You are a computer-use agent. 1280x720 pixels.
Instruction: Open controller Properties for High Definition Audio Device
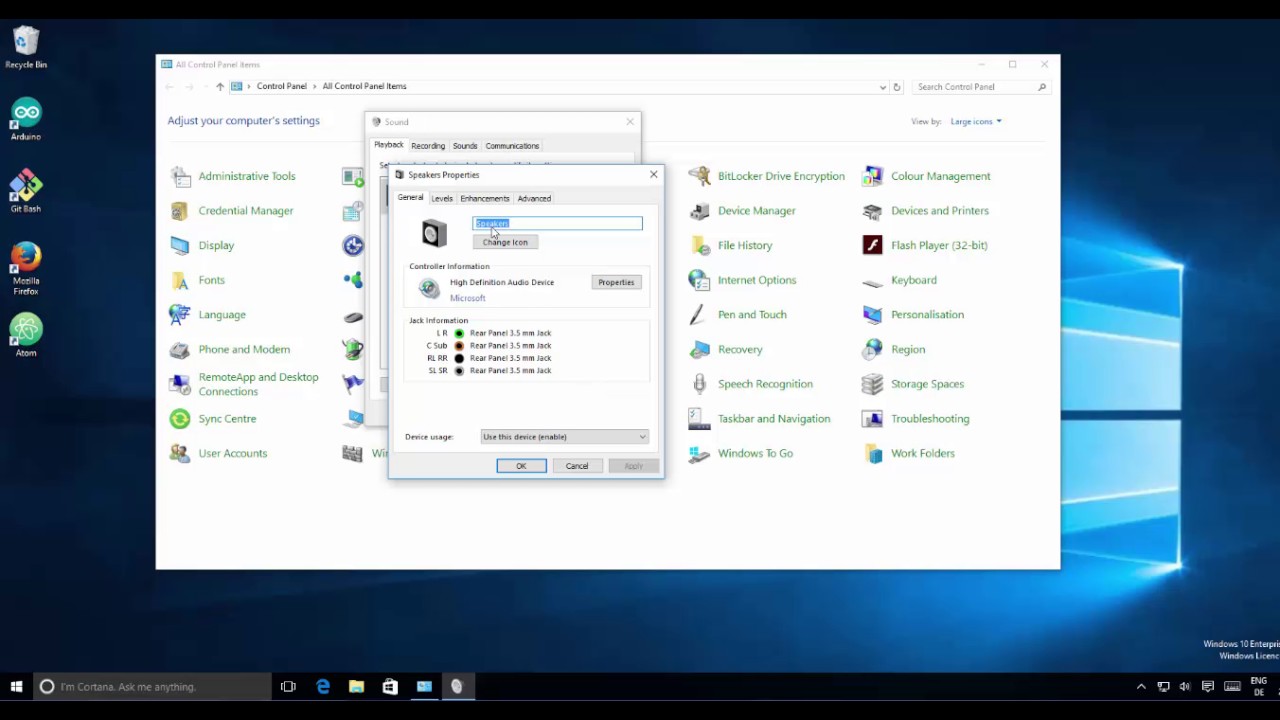pyautogui.click(x=615, y=282)
